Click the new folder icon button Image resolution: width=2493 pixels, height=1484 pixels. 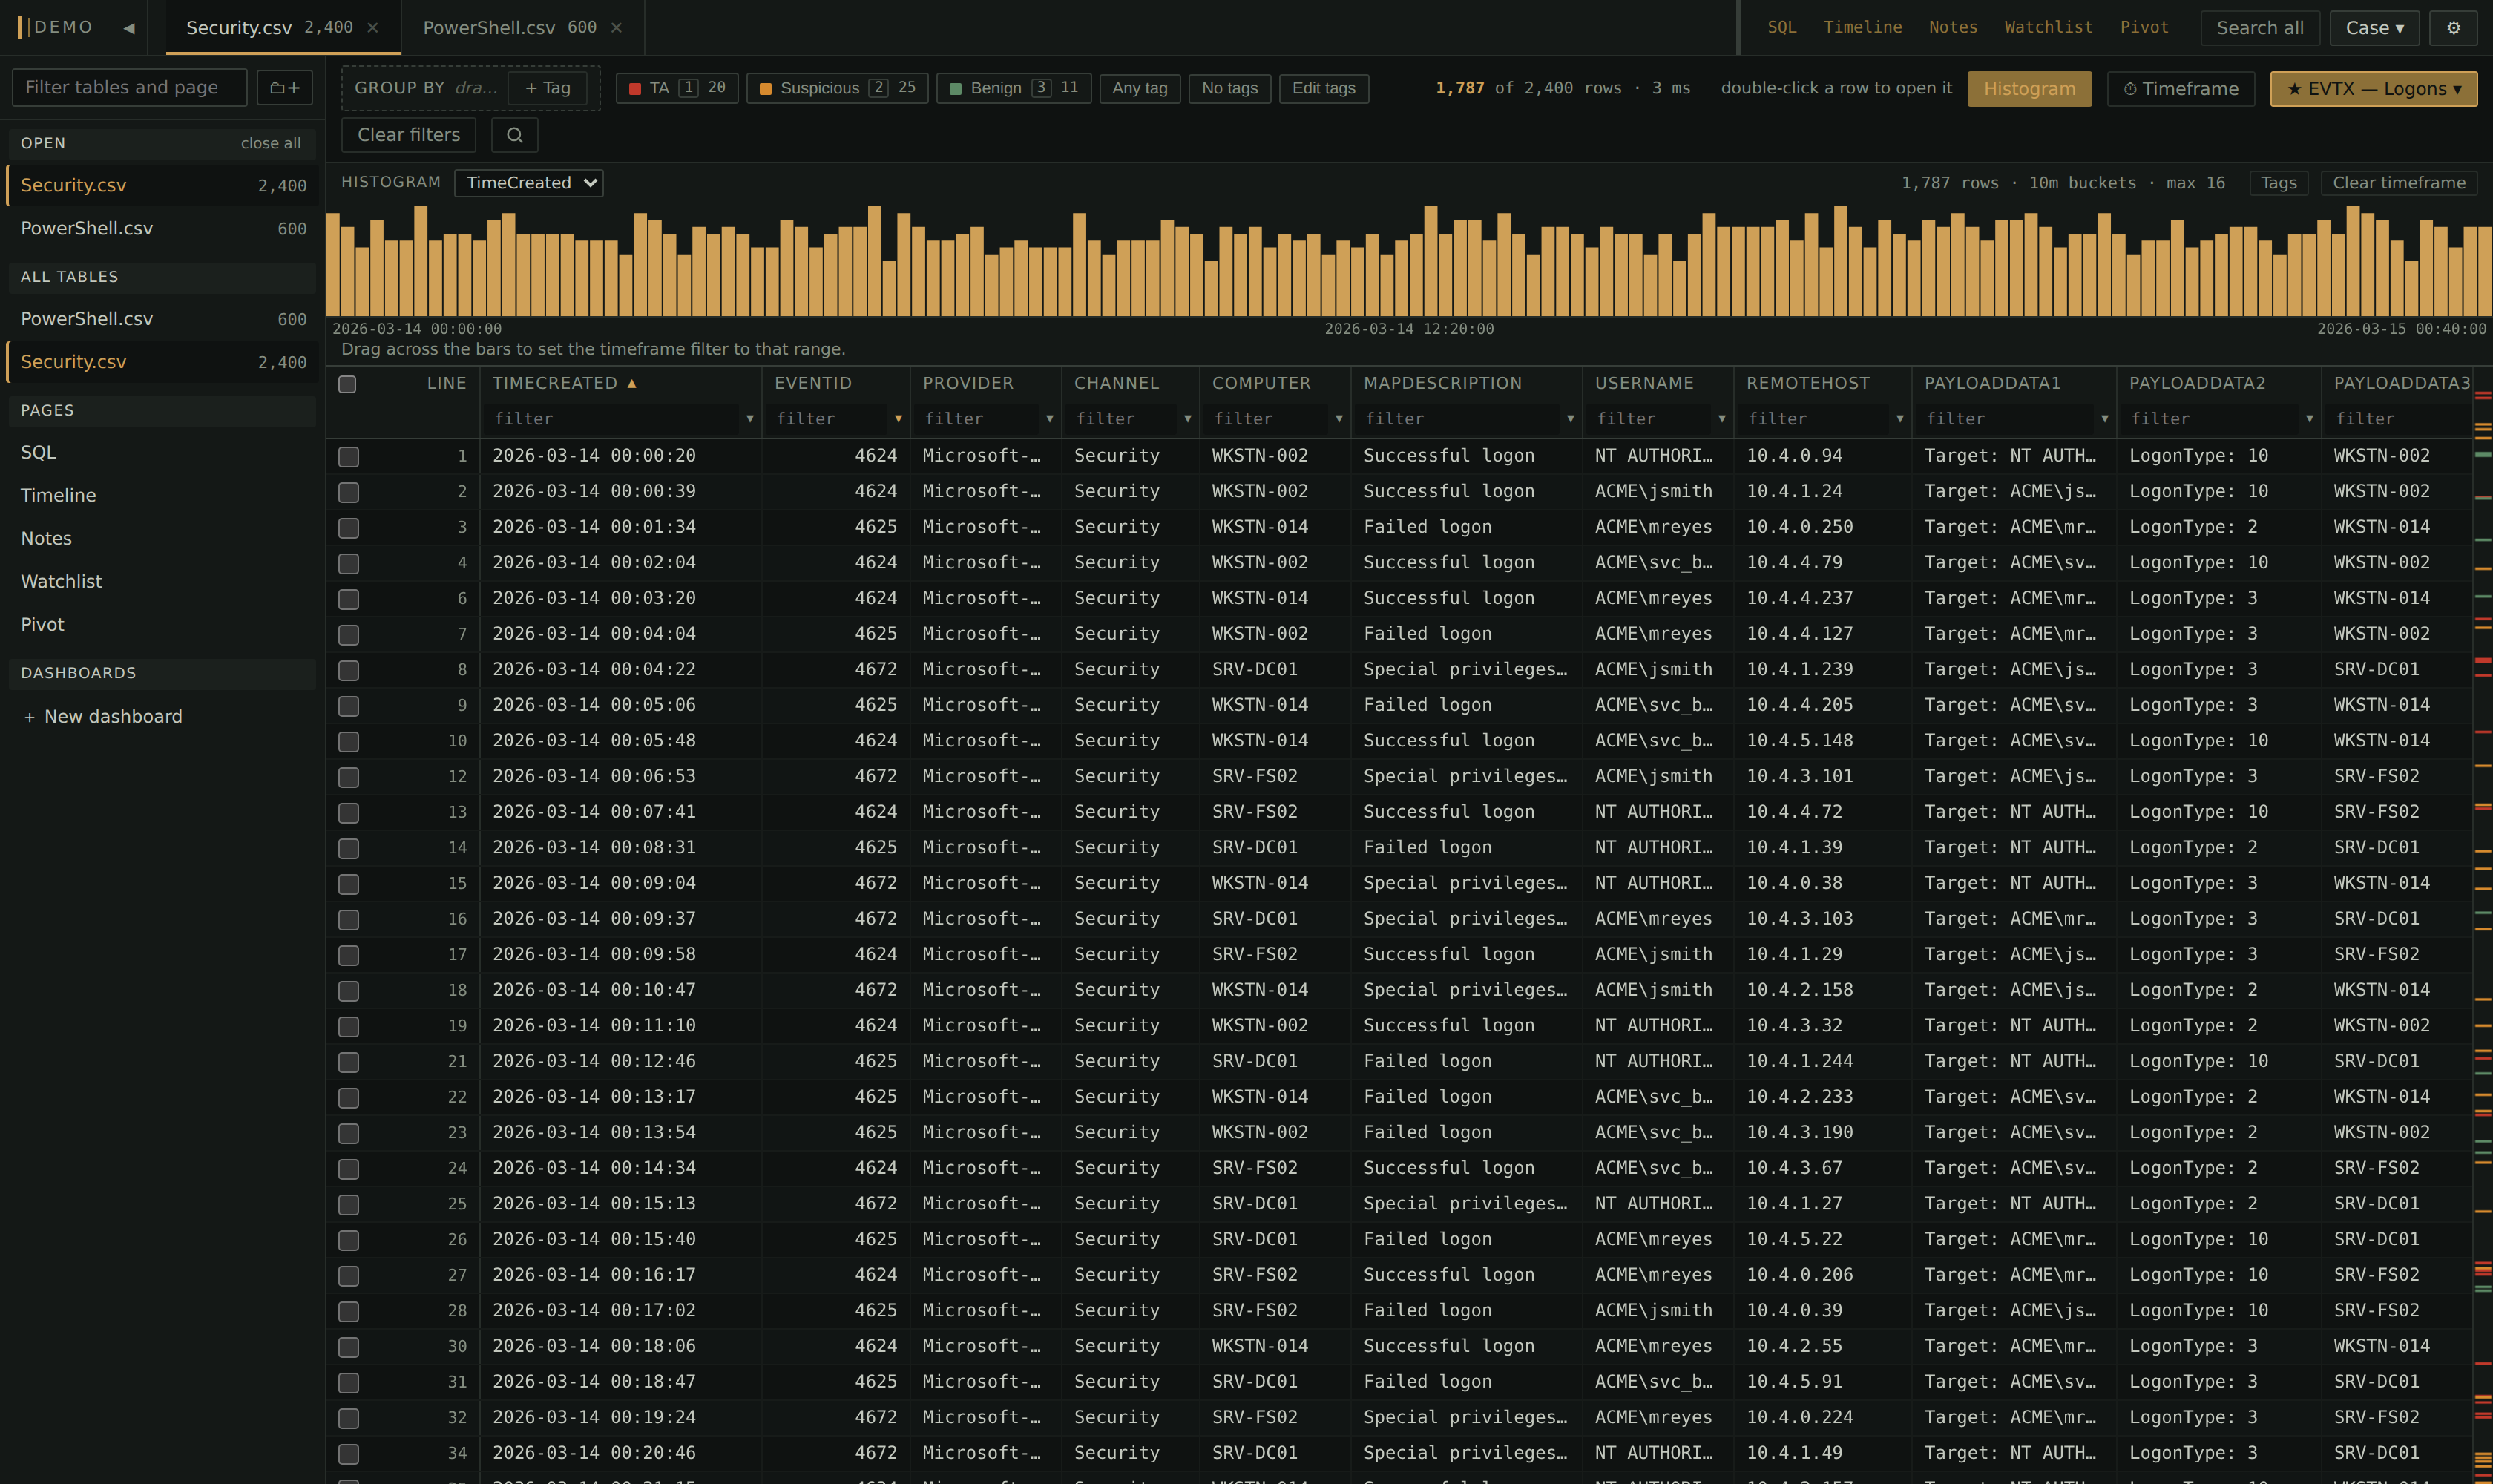point(285,88)
